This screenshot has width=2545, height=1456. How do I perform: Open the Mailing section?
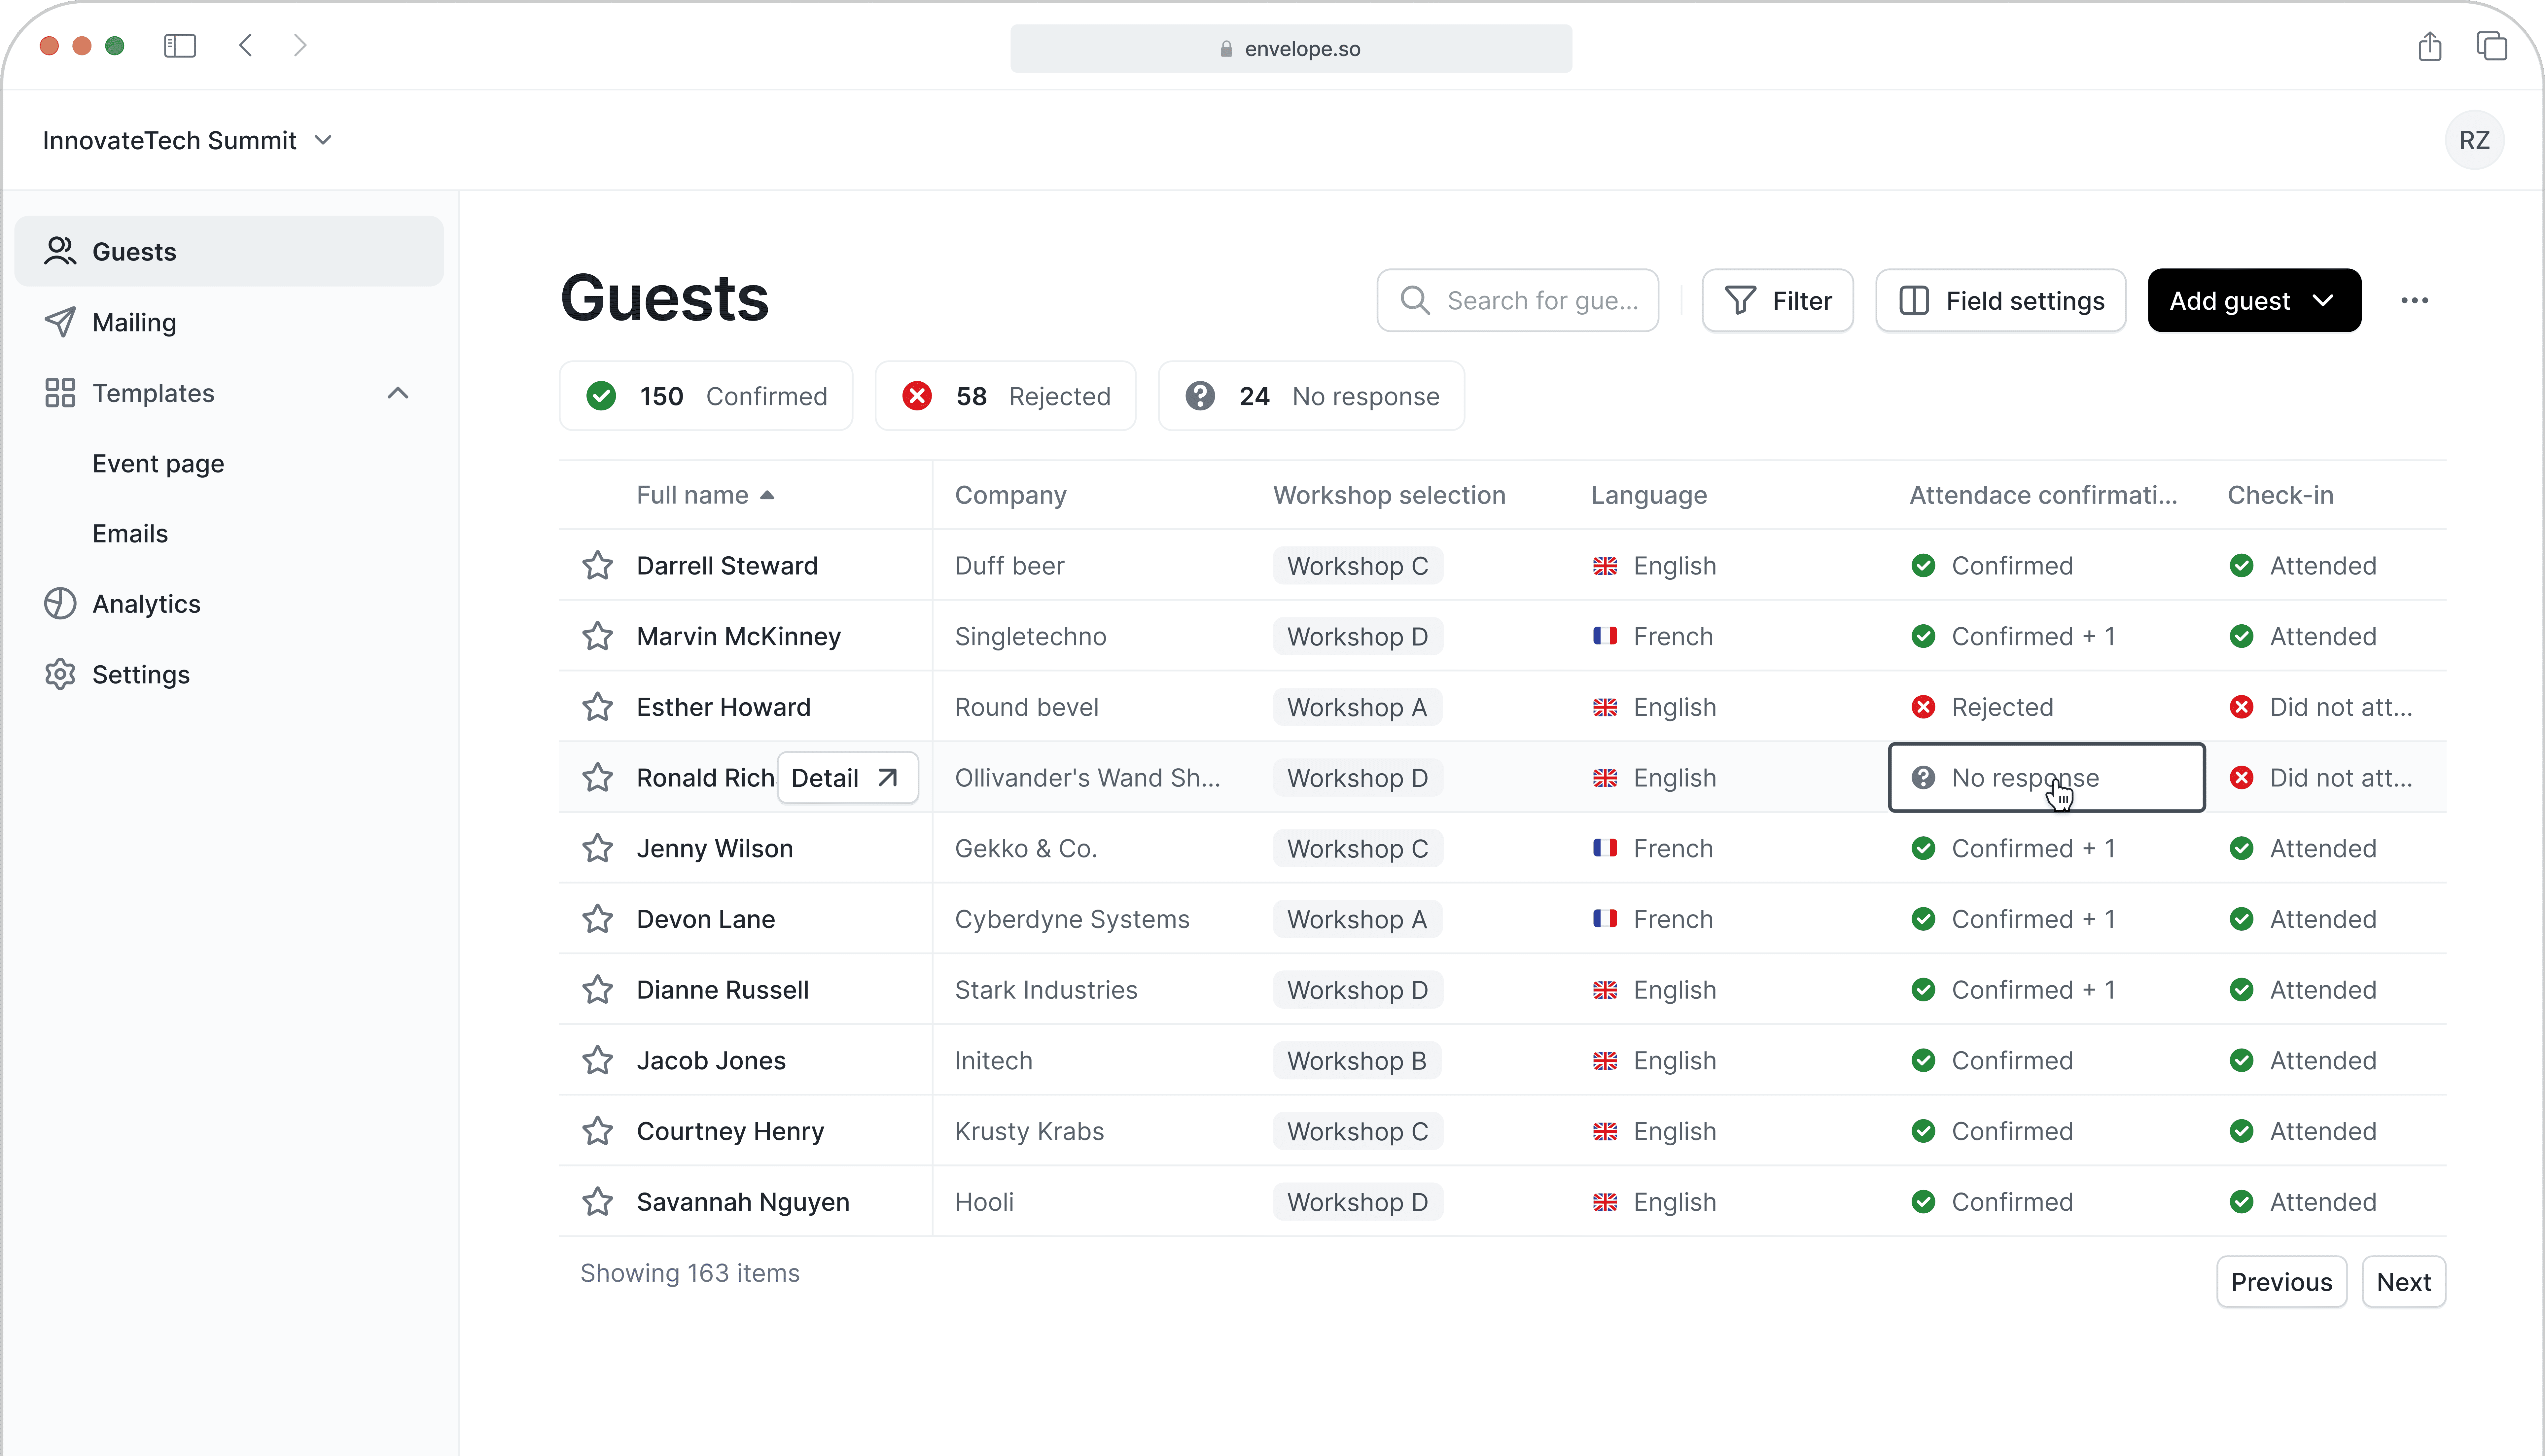coord(134,322)
